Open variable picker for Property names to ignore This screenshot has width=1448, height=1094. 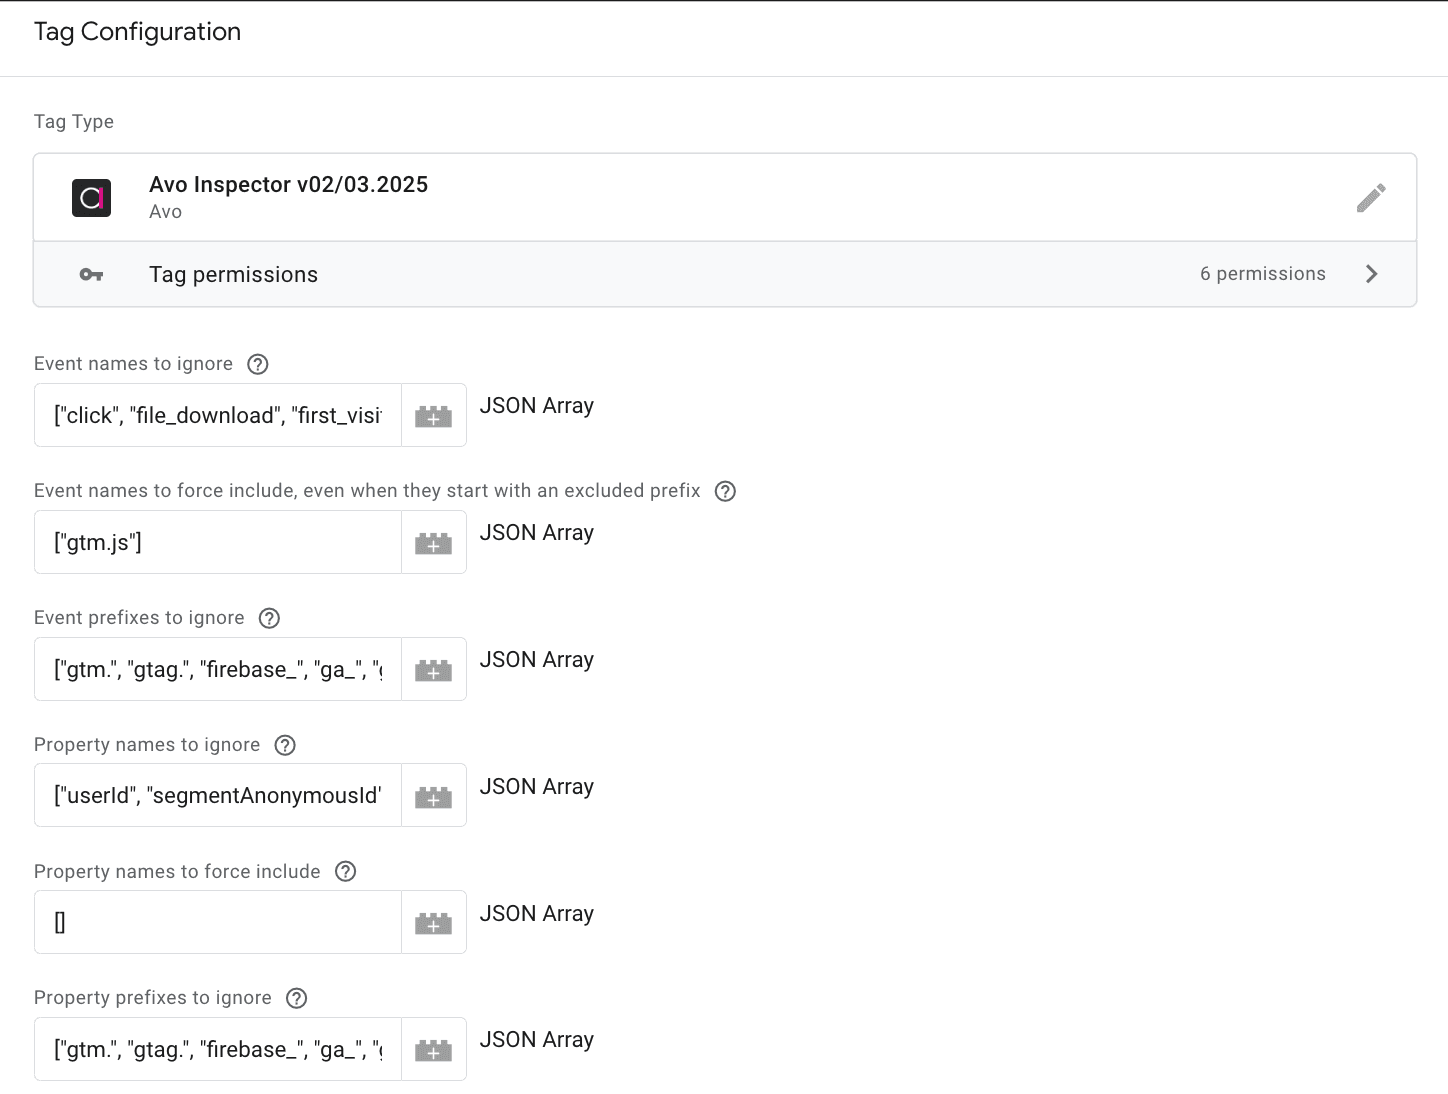433,795
